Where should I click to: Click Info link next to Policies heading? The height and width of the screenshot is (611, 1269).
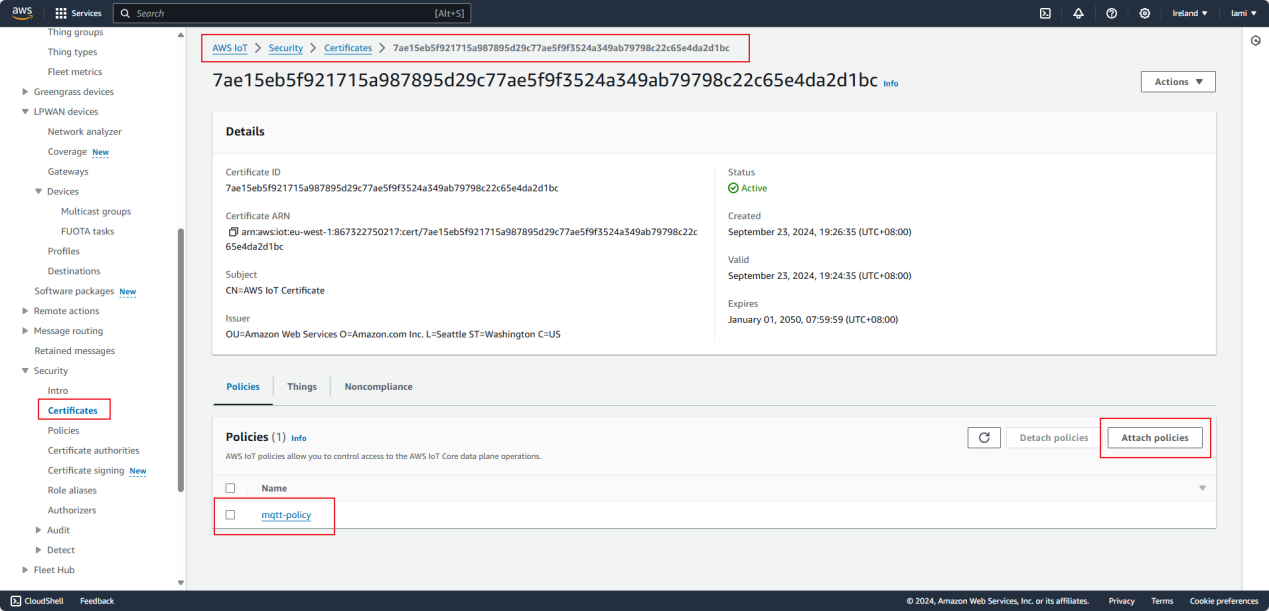click(x=298, y=438)
